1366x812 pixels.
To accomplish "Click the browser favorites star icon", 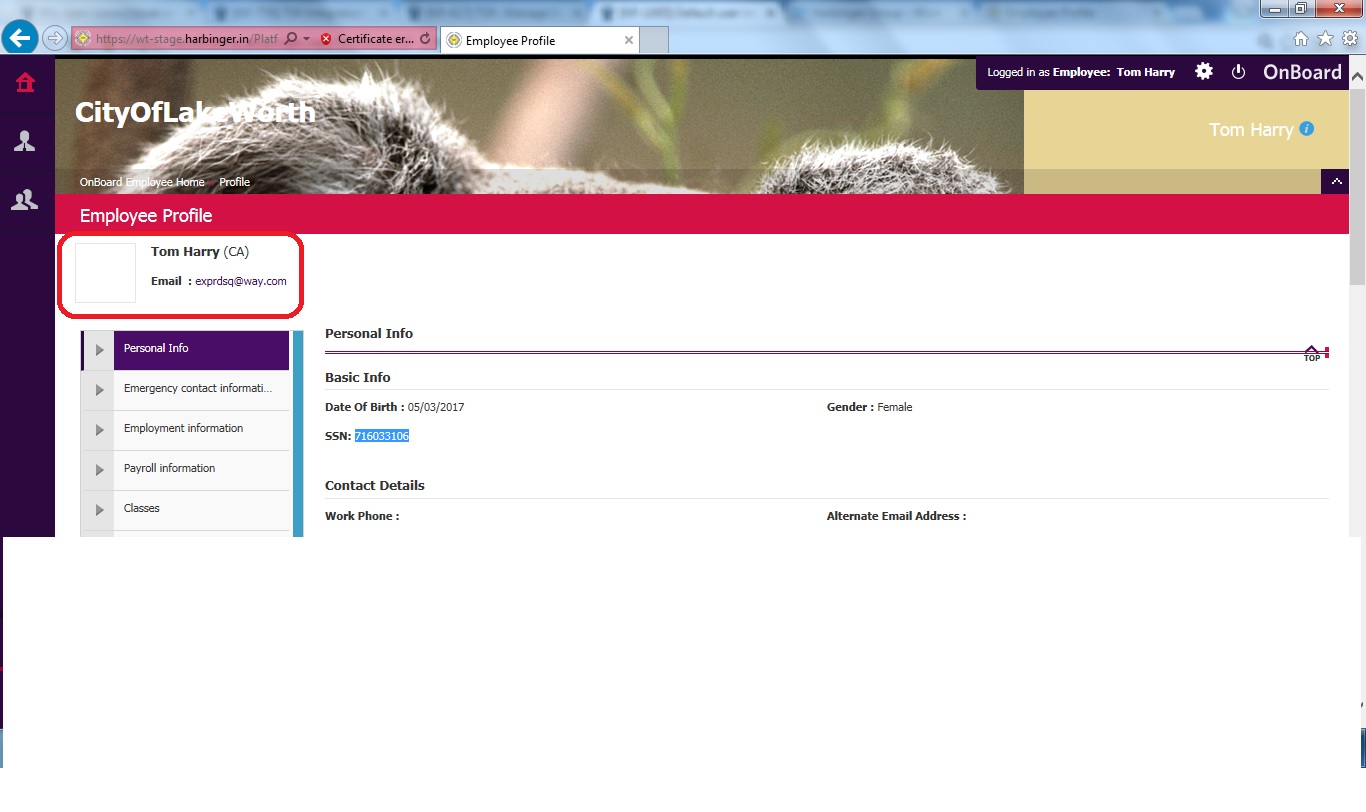I will coord(1325,39).
